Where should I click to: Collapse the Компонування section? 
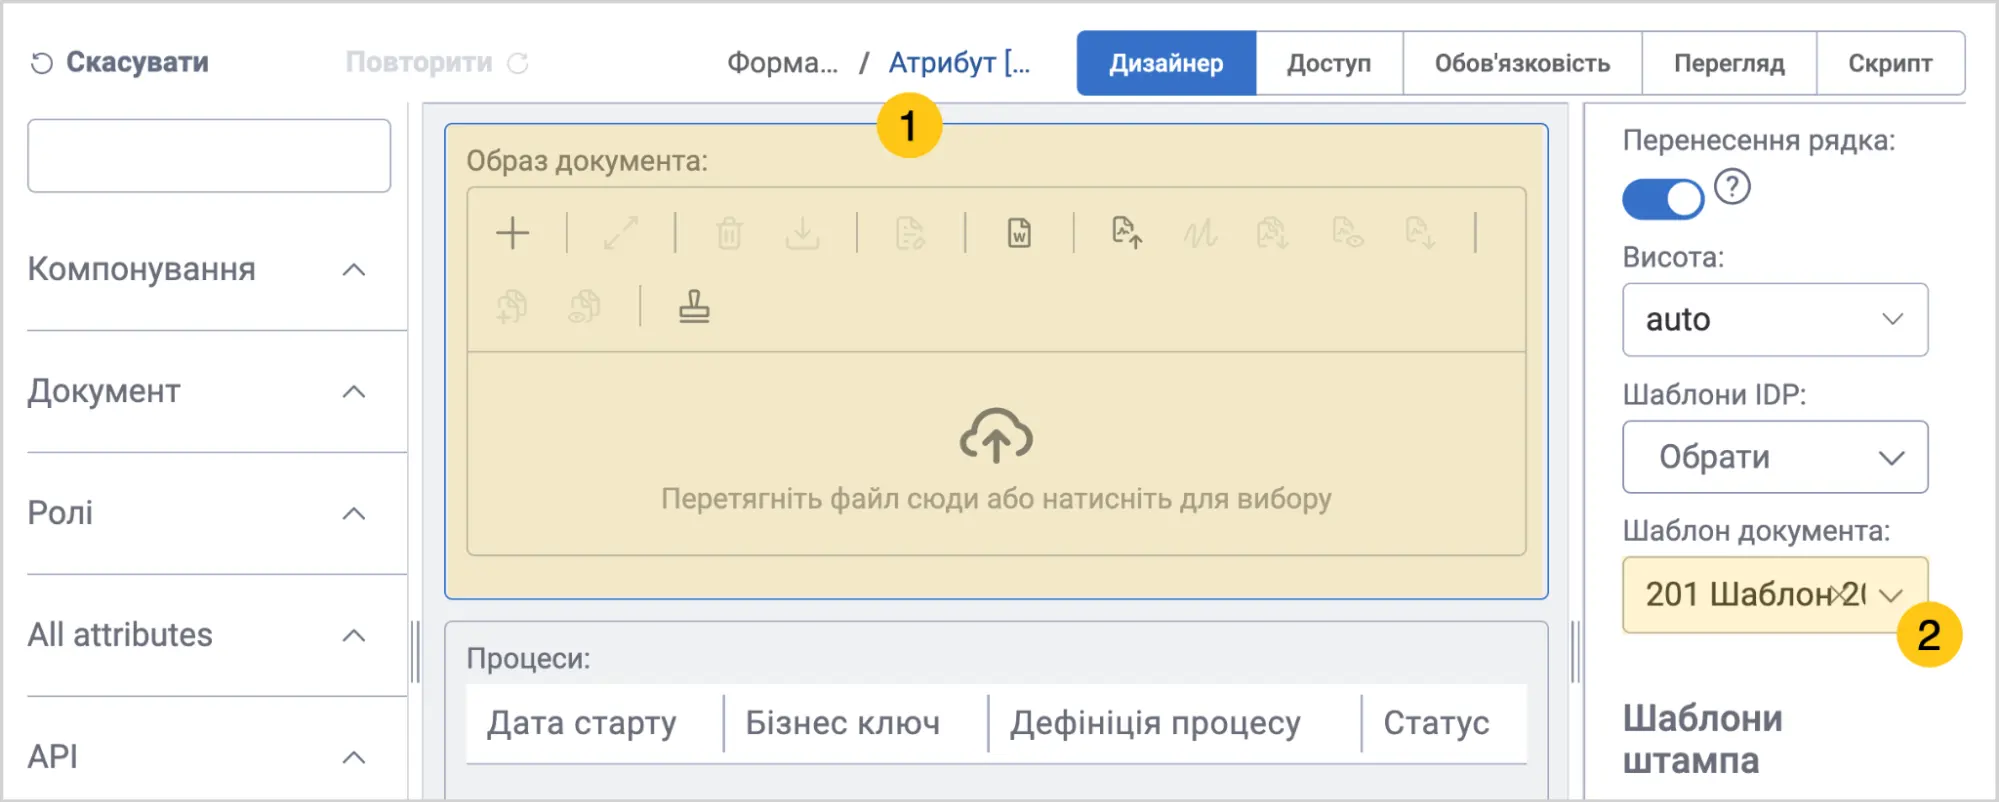pos(354,270)
